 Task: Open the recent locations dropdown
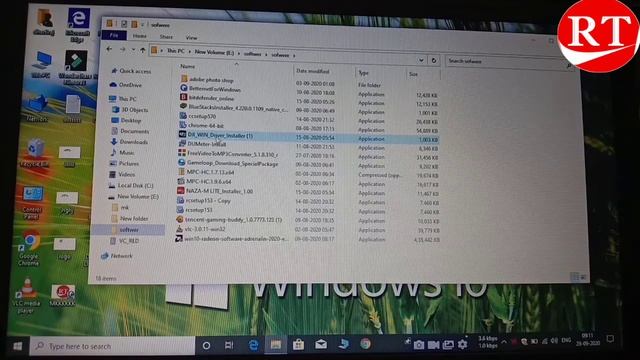click(x=133, y=50)
